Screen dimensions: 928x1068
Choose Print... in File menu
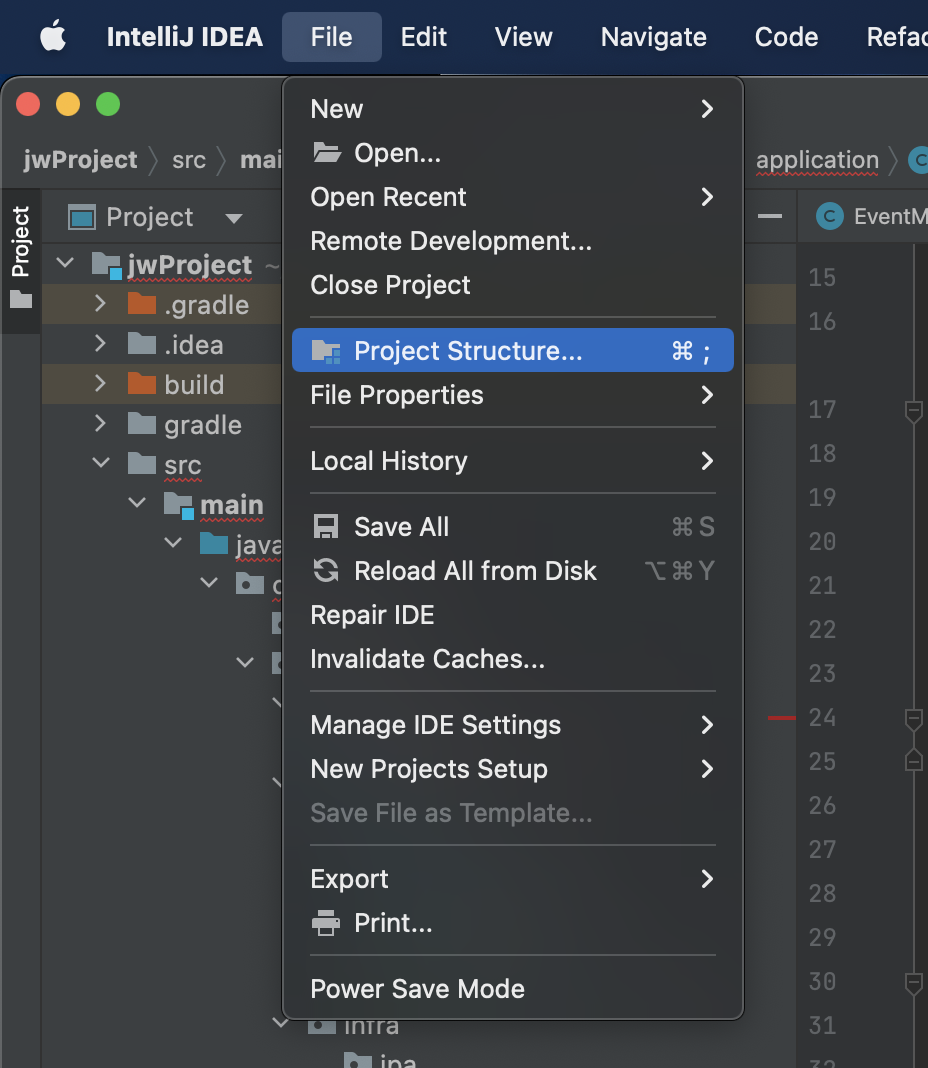512,924
